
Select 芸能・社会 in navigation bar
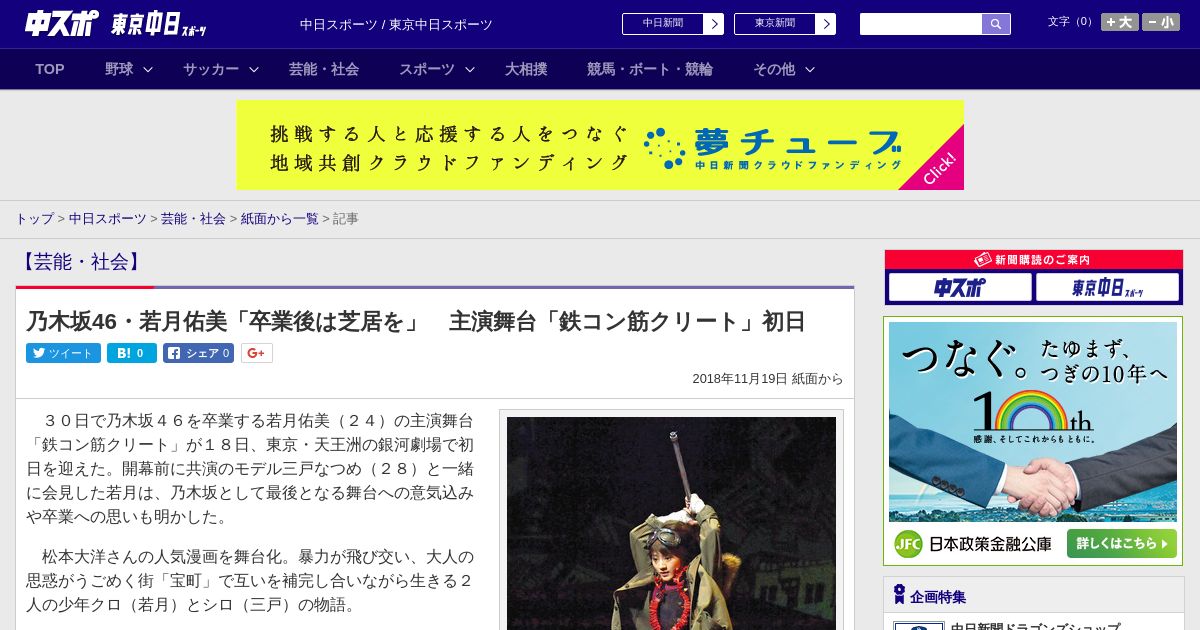pyautogui.click(x=324, y=69)
